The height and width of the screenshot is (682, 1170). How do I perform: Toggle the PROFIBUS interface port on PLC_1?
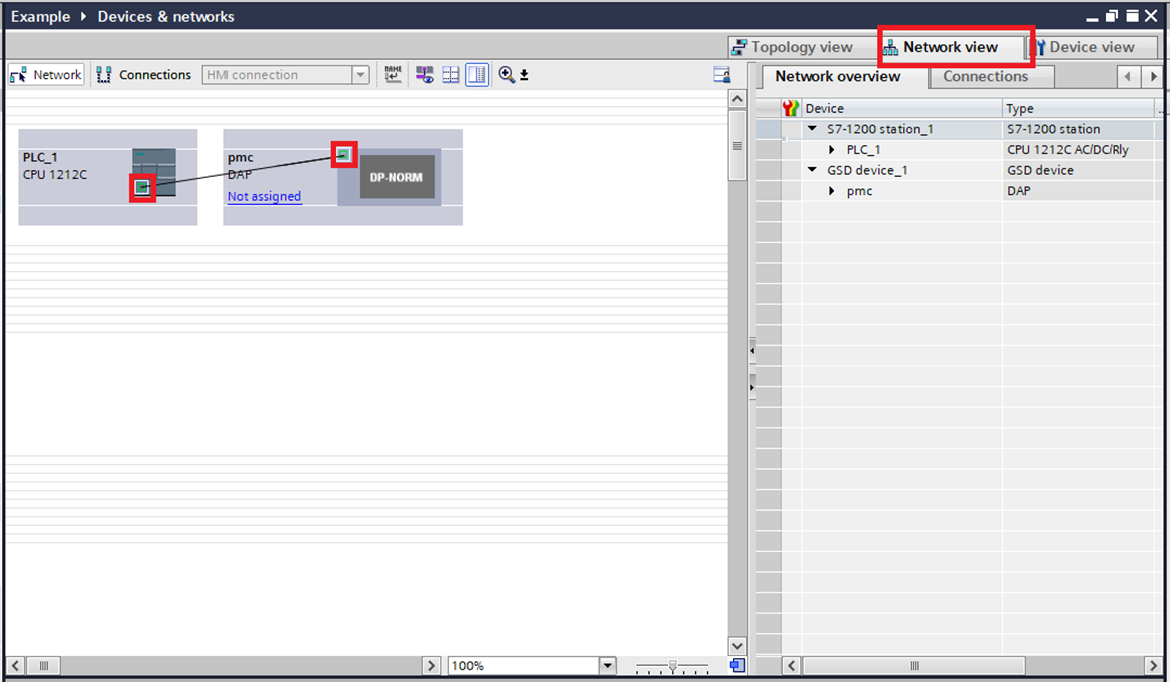click(142, 189)
